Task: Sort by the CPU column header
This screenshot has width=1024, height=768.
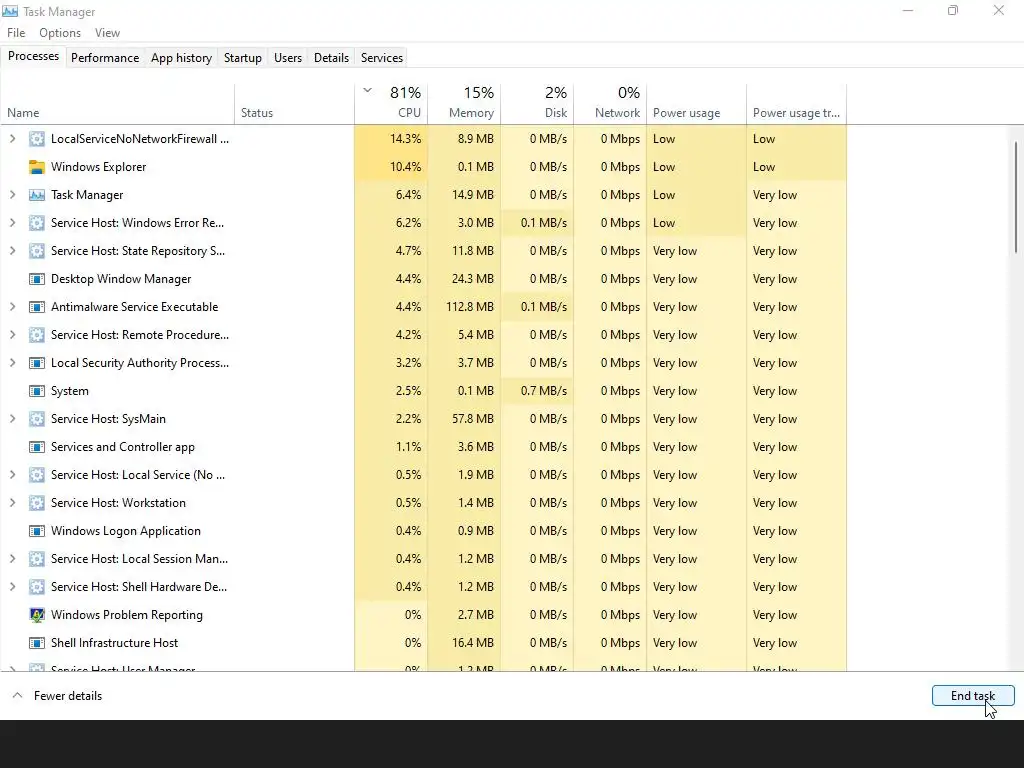Action: pos(391,103)
